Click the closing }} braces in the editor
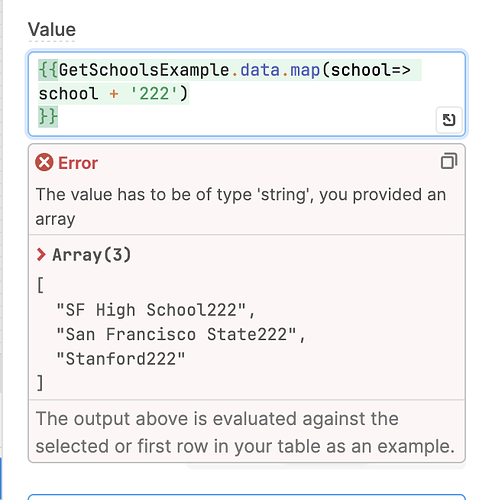The width and height of the screenshot is (492, 500). pos(48,117)
